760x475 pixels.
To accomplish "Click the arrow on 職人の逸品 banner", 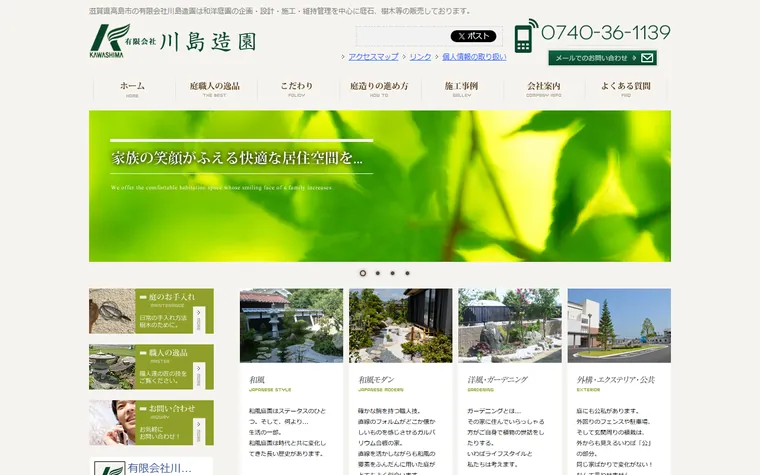I will pyautogui.click(x=198, y=376).
